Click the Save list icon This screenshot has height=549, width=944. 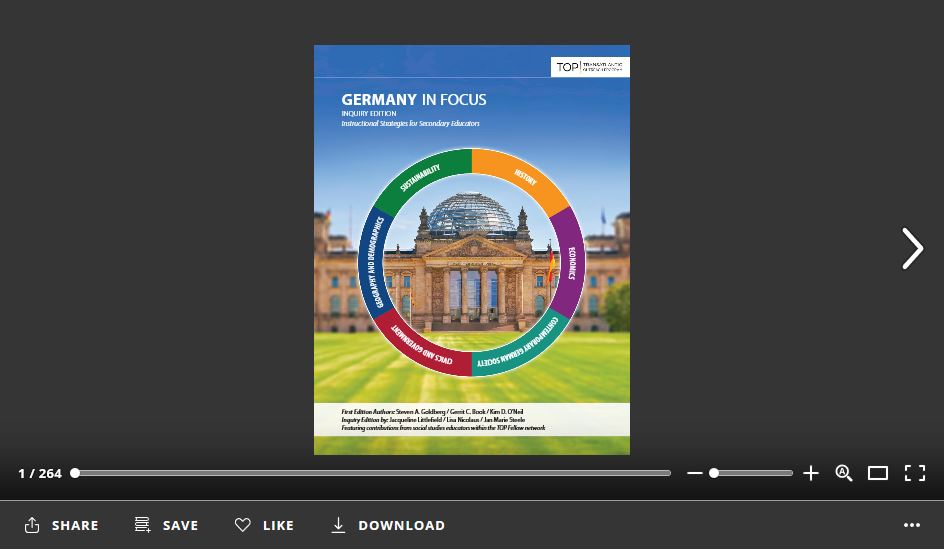point(142,524)
